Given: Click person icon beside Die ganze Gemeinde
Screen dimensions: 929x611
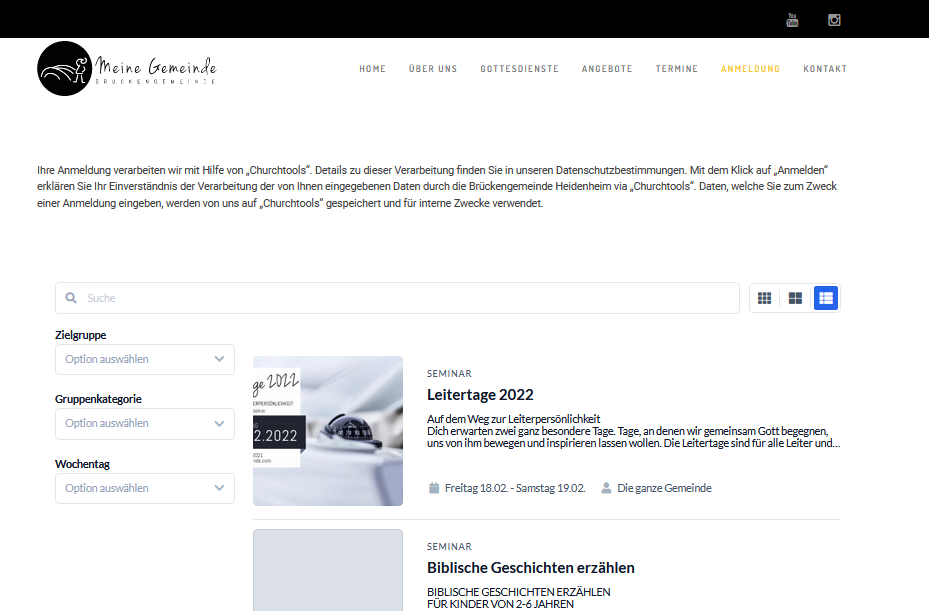Looking at the screenshot, I should 606,488.
